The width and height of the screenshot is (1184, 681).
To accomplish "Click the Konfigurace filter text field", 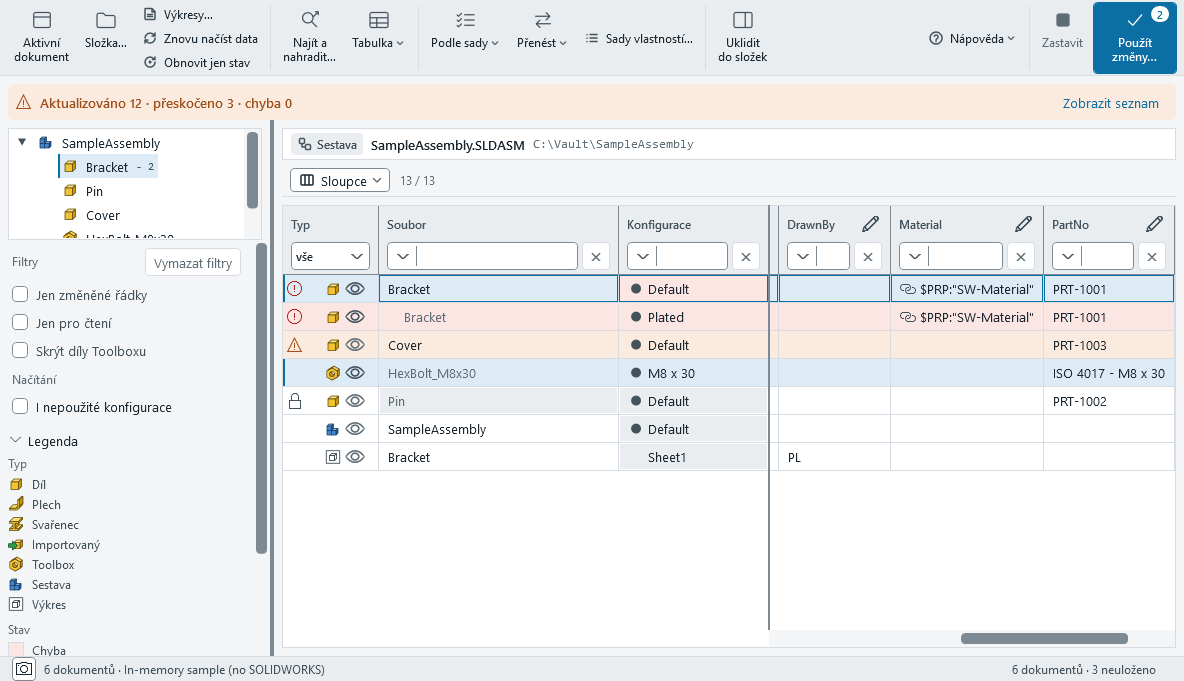I will [x=677, y=257].
